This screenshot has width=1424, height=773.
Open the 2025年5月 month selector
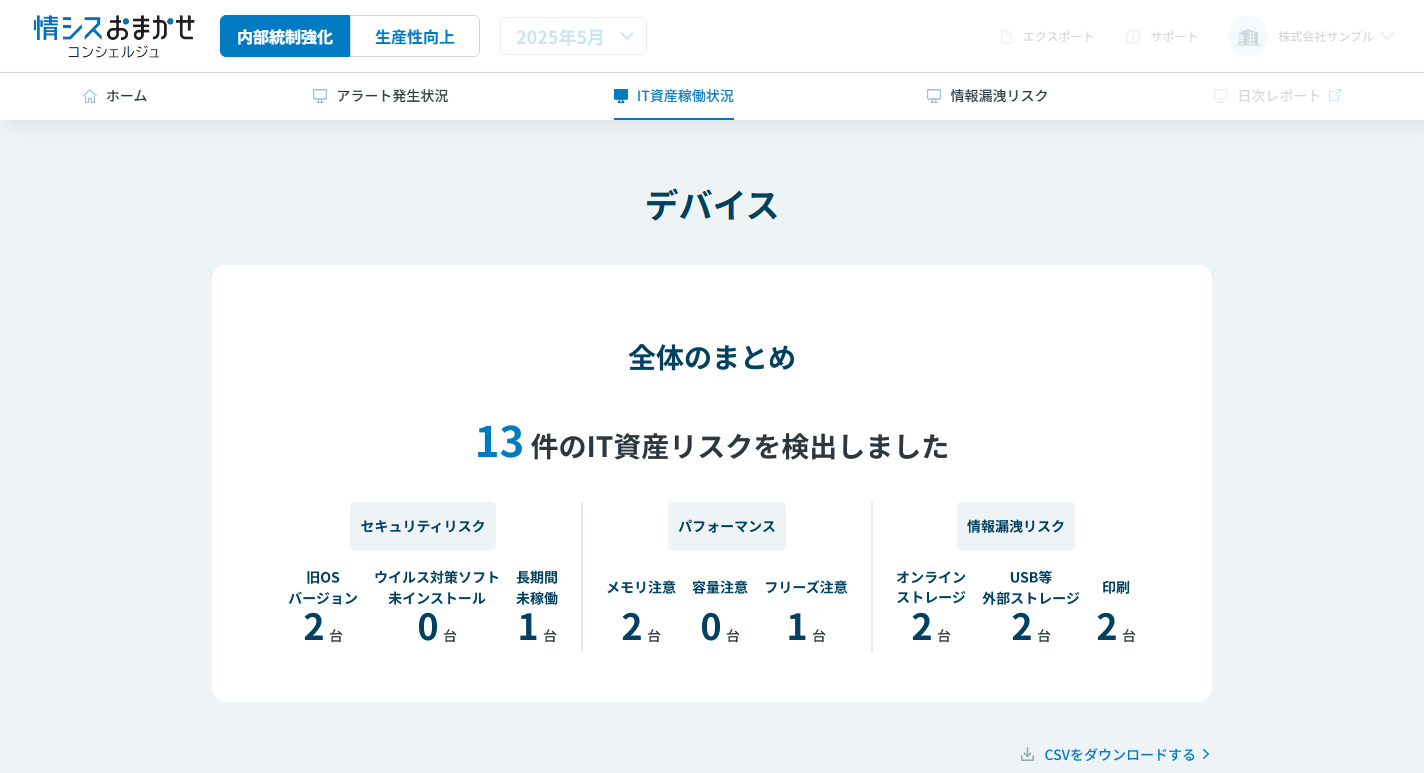click(x=573, y=36)
